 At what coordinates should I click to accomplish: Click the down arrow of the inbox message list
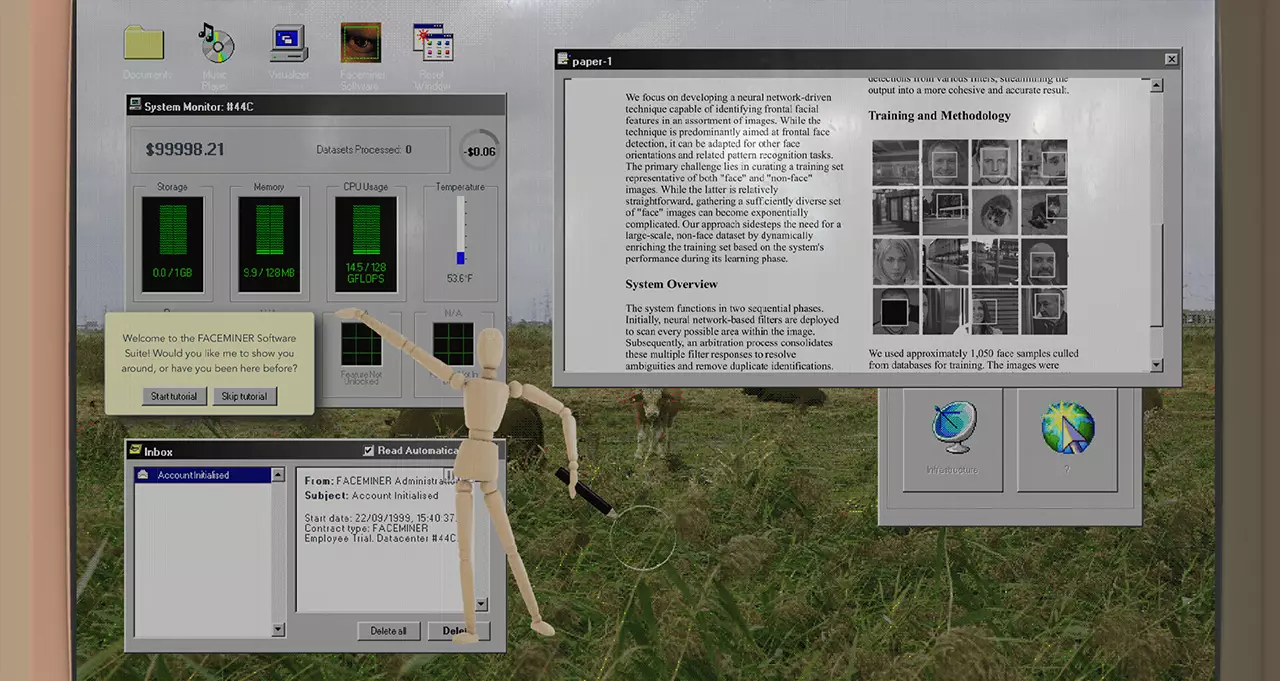pos(278,630)
